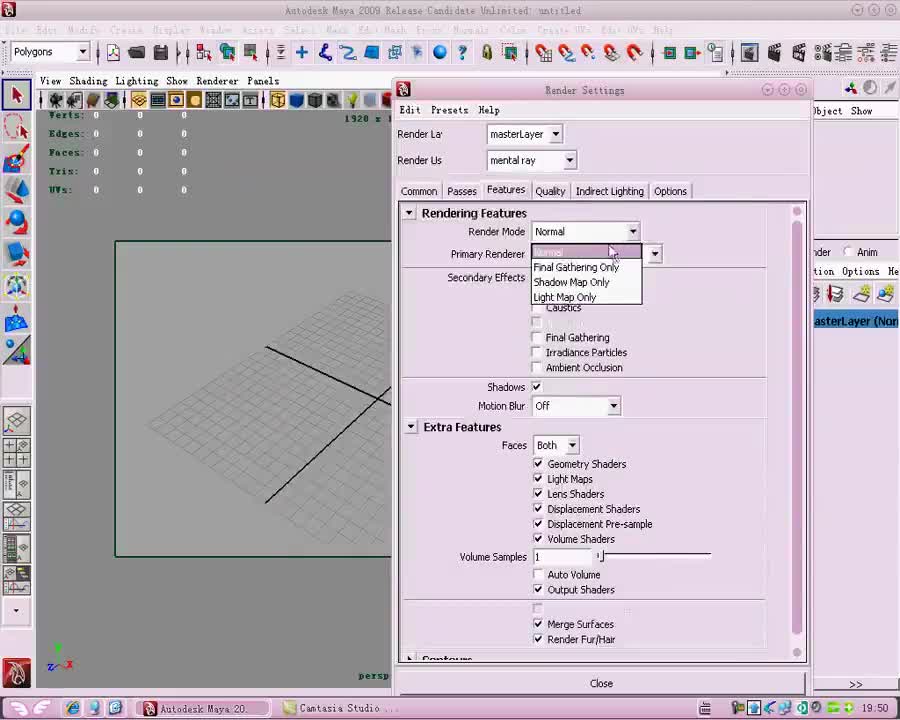Image resolution: width=900 pixels, height=720 pixels.
Task: Click the Close button in Render Settings
Action: (601, 684)
